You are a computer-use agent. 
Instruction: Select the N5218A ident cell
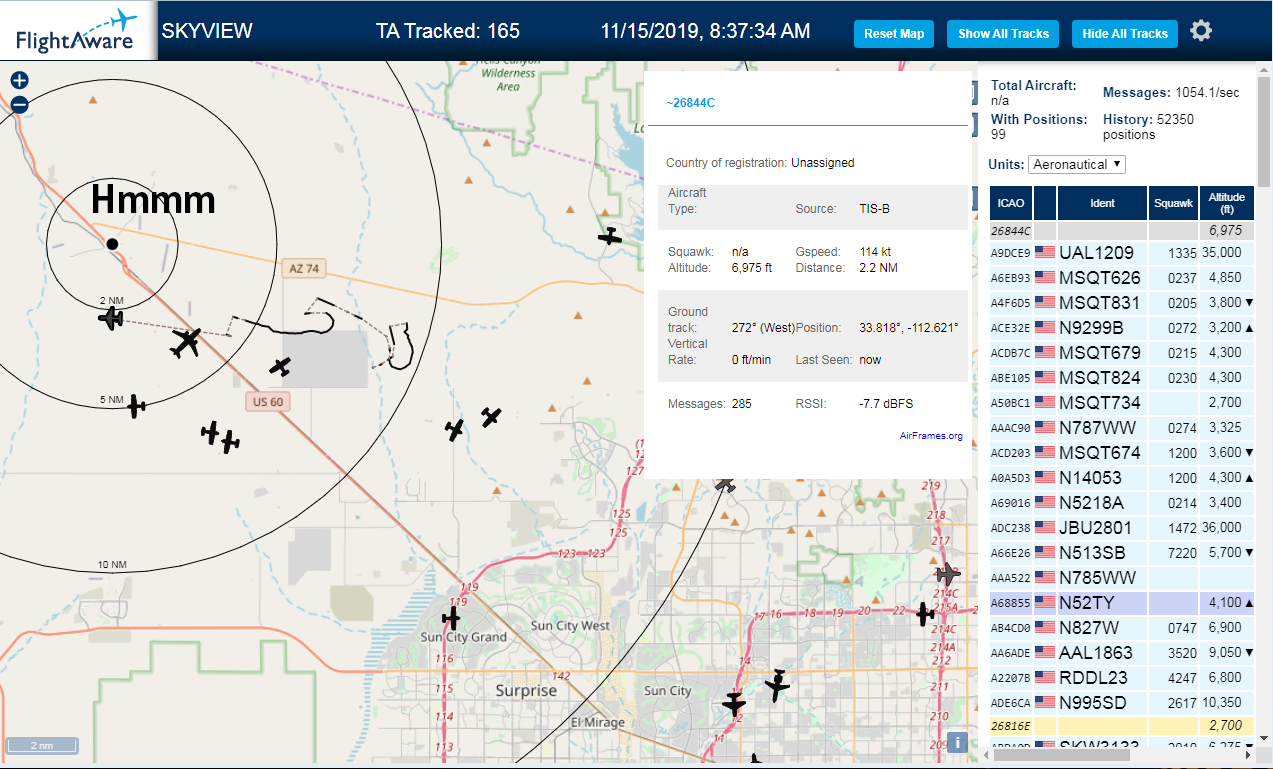[x=1102, y=503]
